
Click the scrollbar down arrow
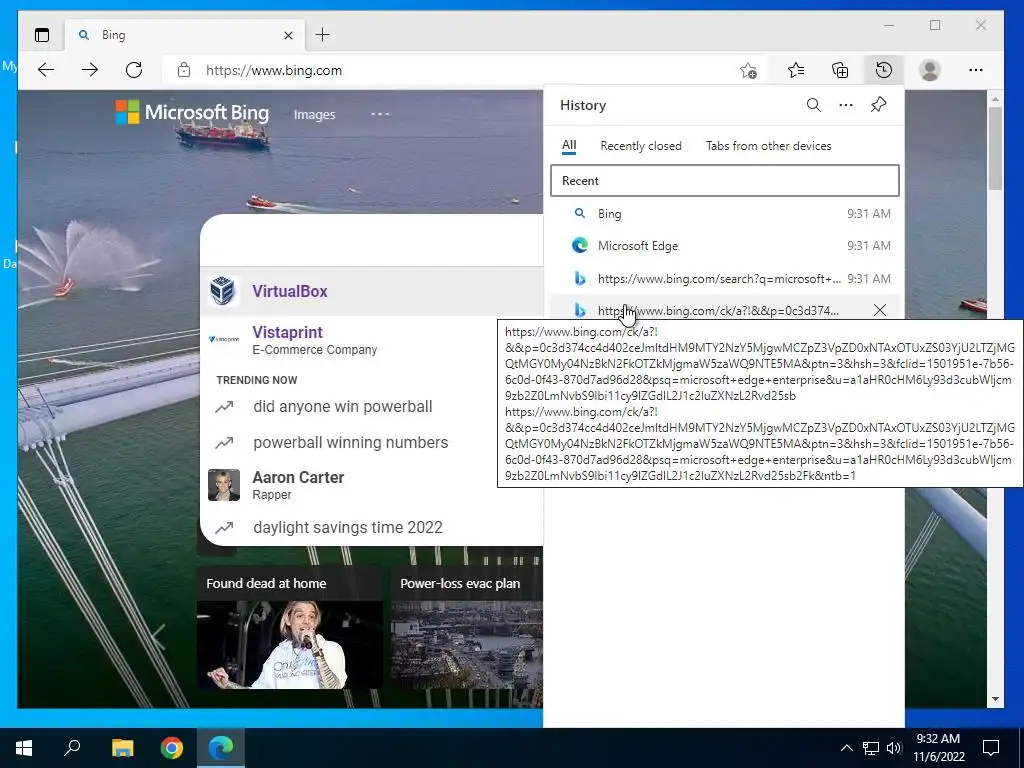click(x=995, y=699)
